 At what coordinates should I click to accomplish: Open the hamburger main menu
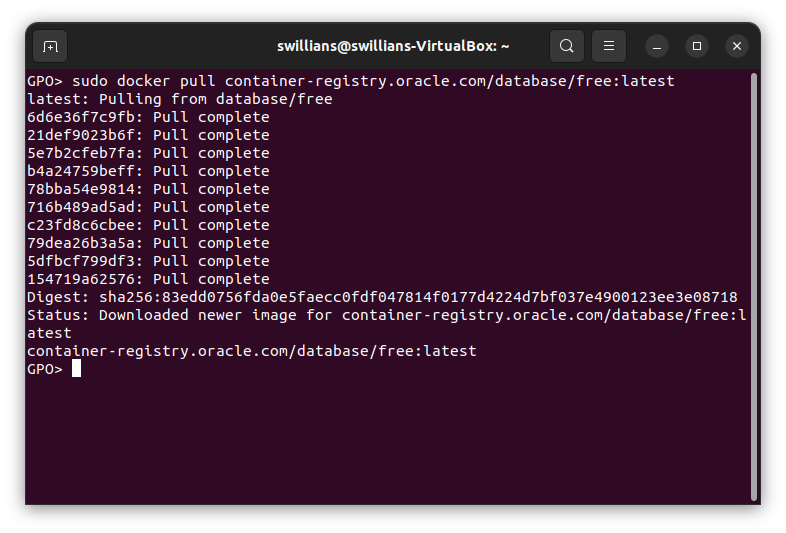click(x=608, y=46)
